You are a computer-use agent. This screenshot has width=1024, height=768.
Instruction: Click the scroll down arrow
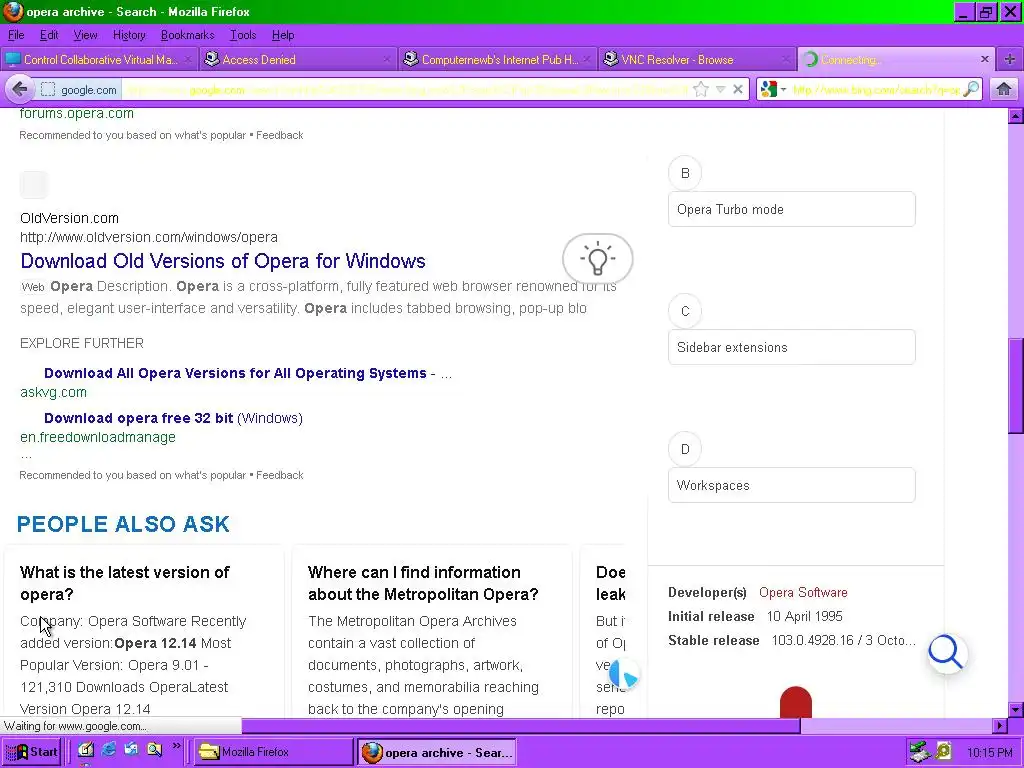[1016, 710]
